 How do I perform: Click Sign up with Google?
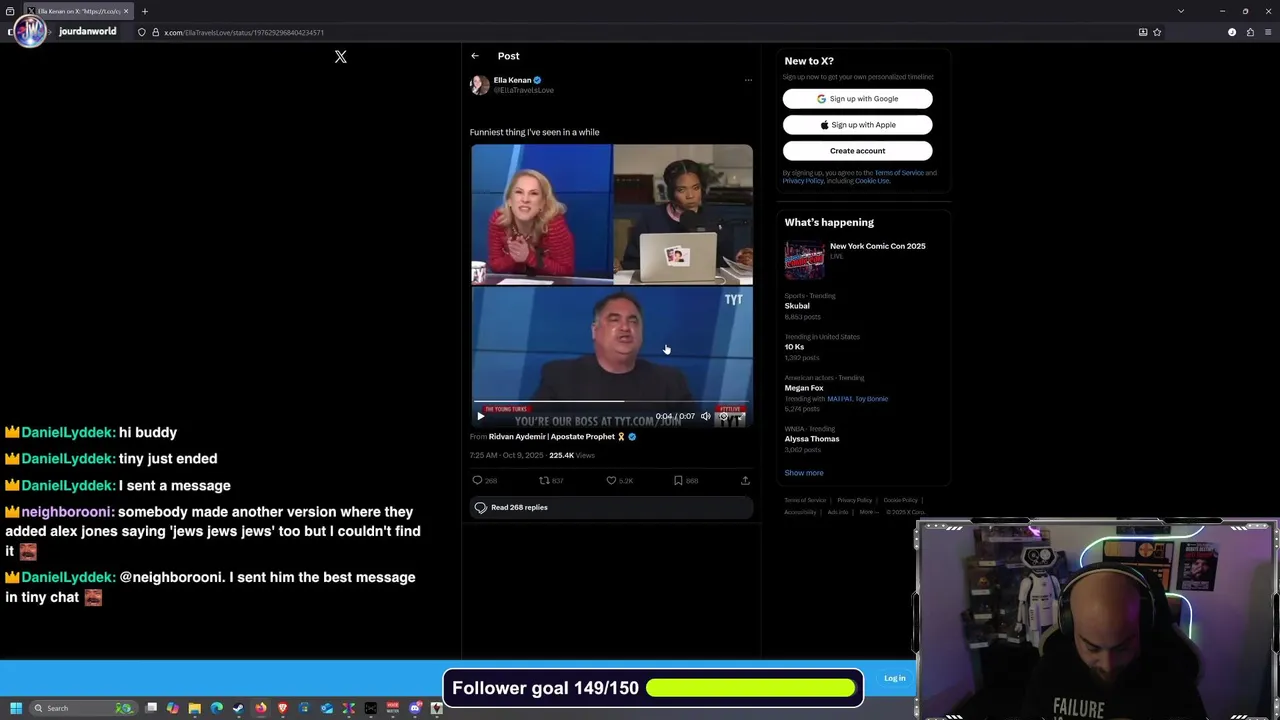(x=857, y=99)
